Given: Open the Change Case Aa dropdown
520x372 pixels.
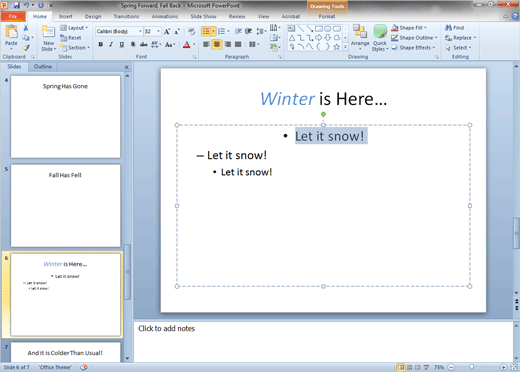Looking at the screenshot, I should (x=170, y=44).
